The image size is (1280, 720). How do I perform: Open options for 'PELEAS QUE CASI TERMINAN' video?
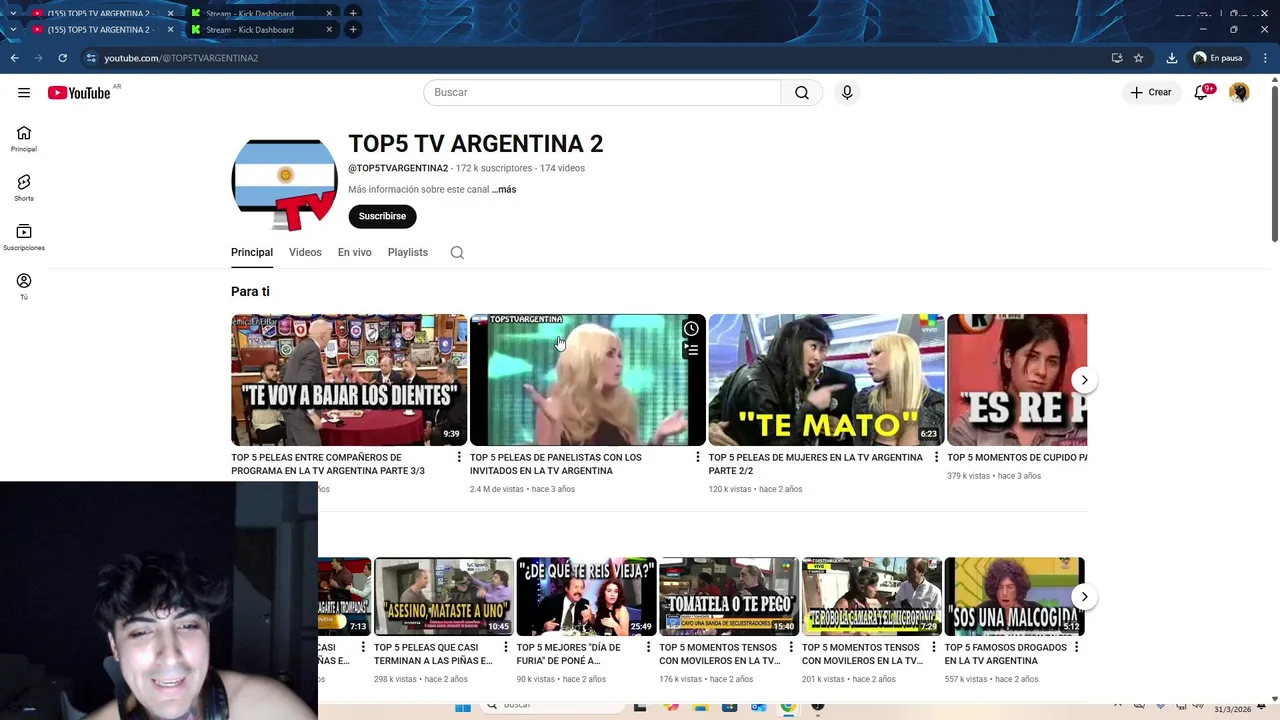(505, 647)
